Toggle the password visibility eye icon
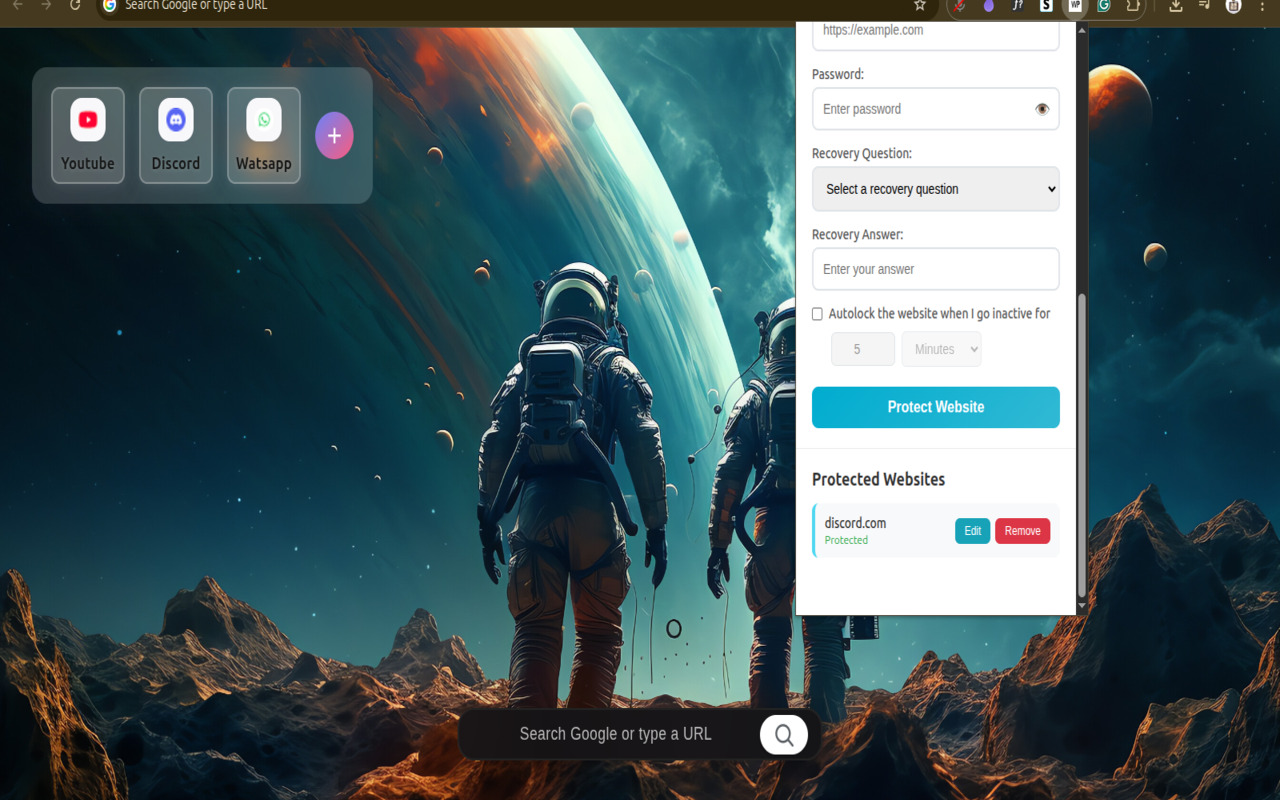Viewport: 1280px width, 800px height. coord(1042,109)
